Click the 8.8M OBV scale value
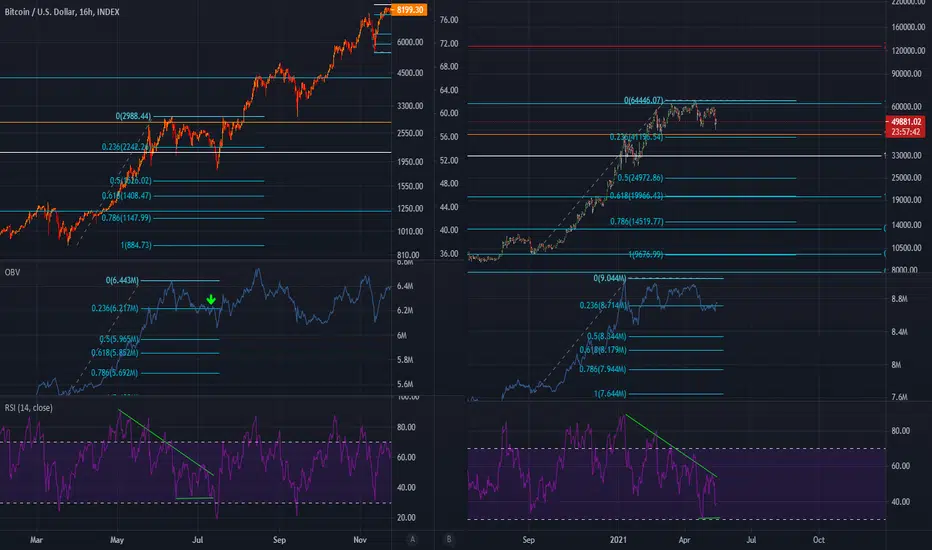The width and height of the screenshot is (932, 550). tap(899, 299)
